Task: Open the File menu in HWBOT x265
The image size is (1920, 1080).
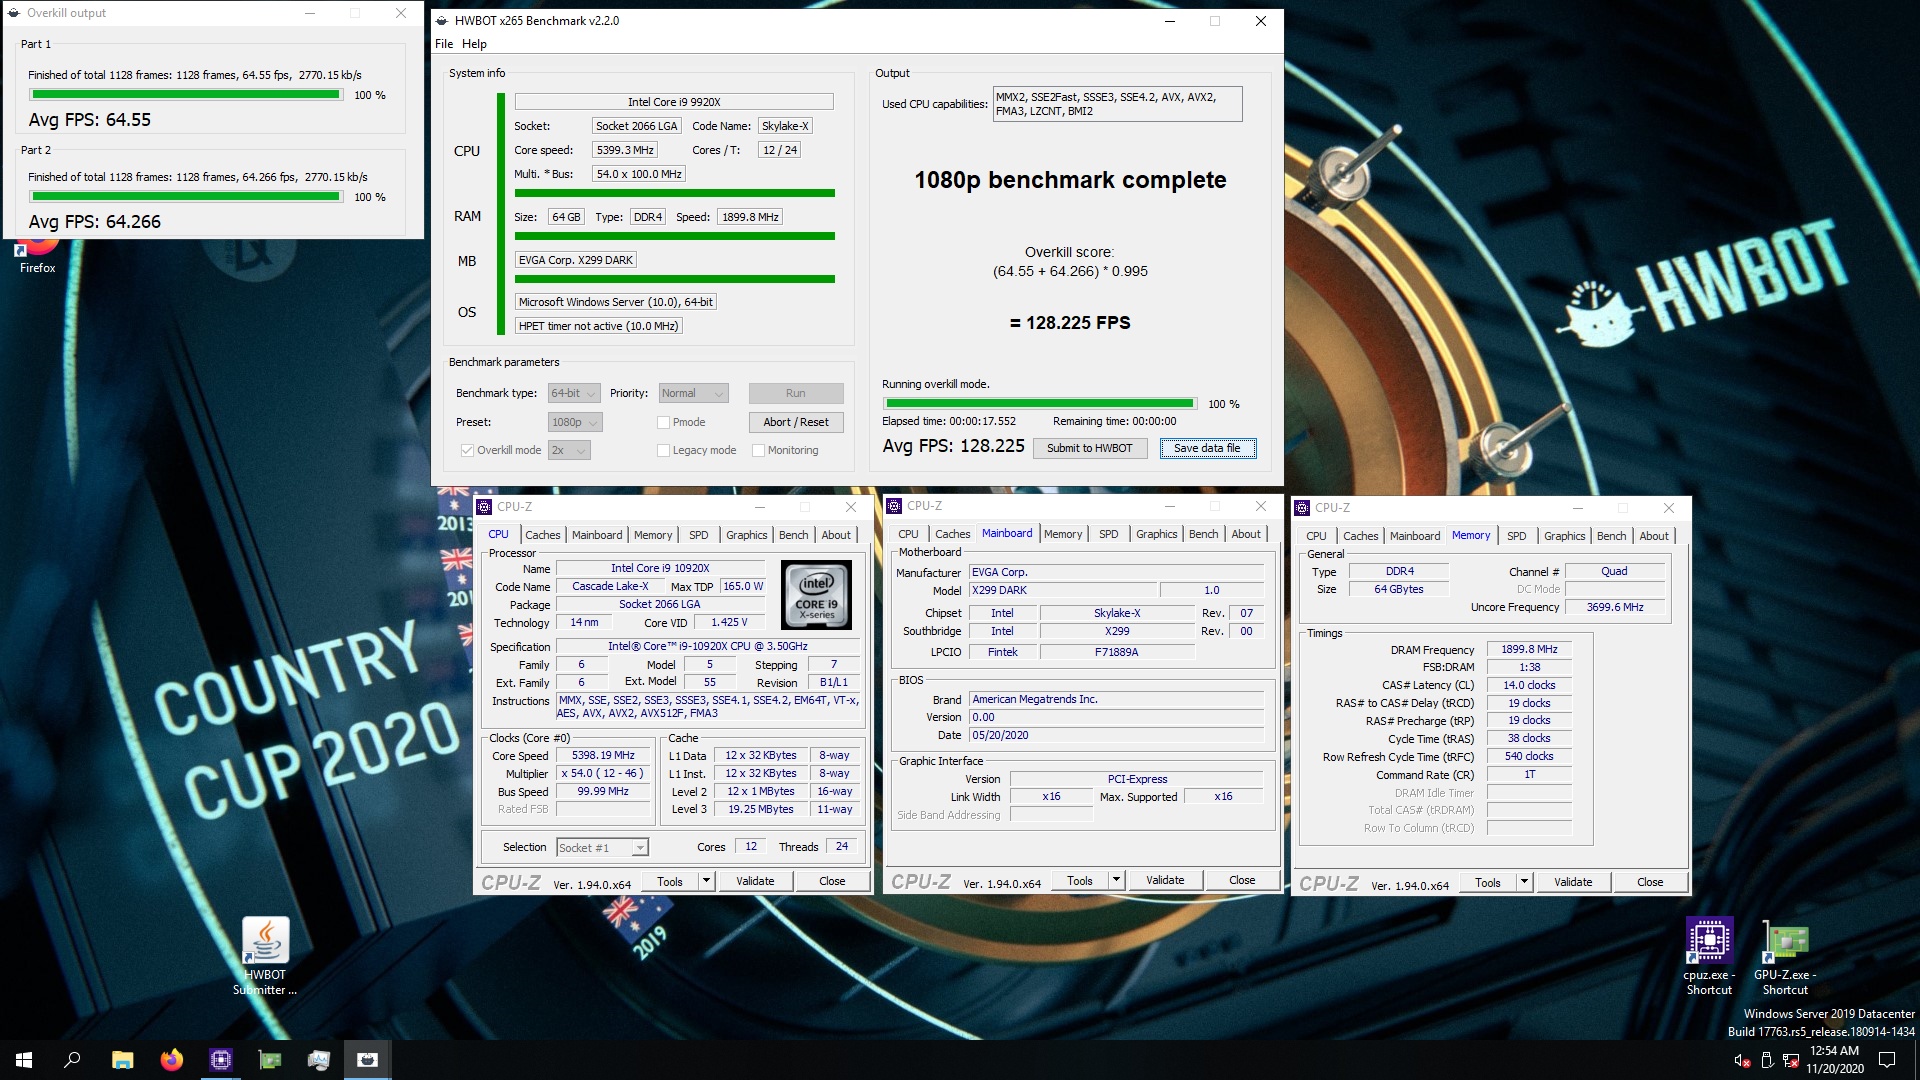Action: pyautogui.click(x=444, y=44)
